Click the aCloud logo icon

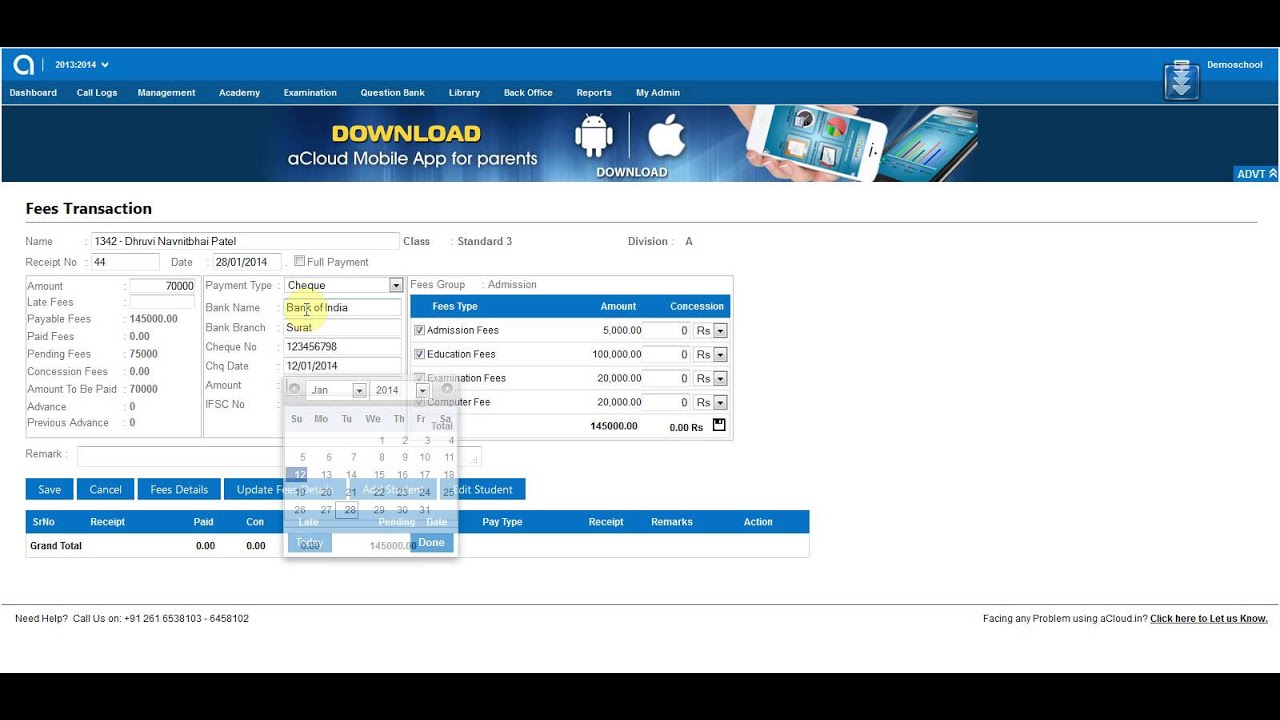pos(23,65)
